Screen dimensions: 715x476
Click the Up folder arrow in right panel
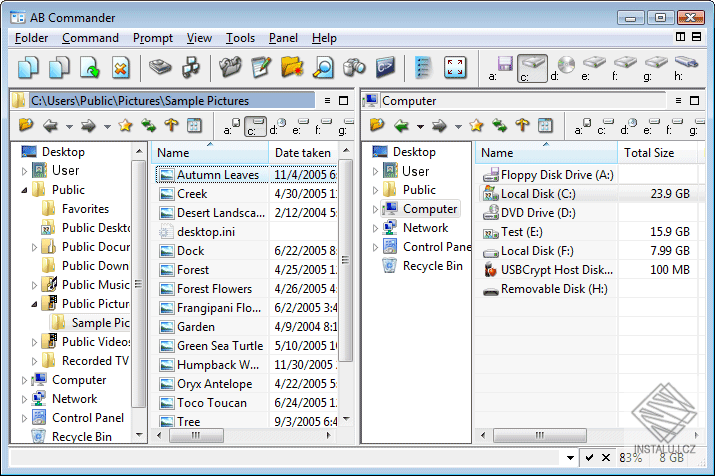tap(523, 125)
